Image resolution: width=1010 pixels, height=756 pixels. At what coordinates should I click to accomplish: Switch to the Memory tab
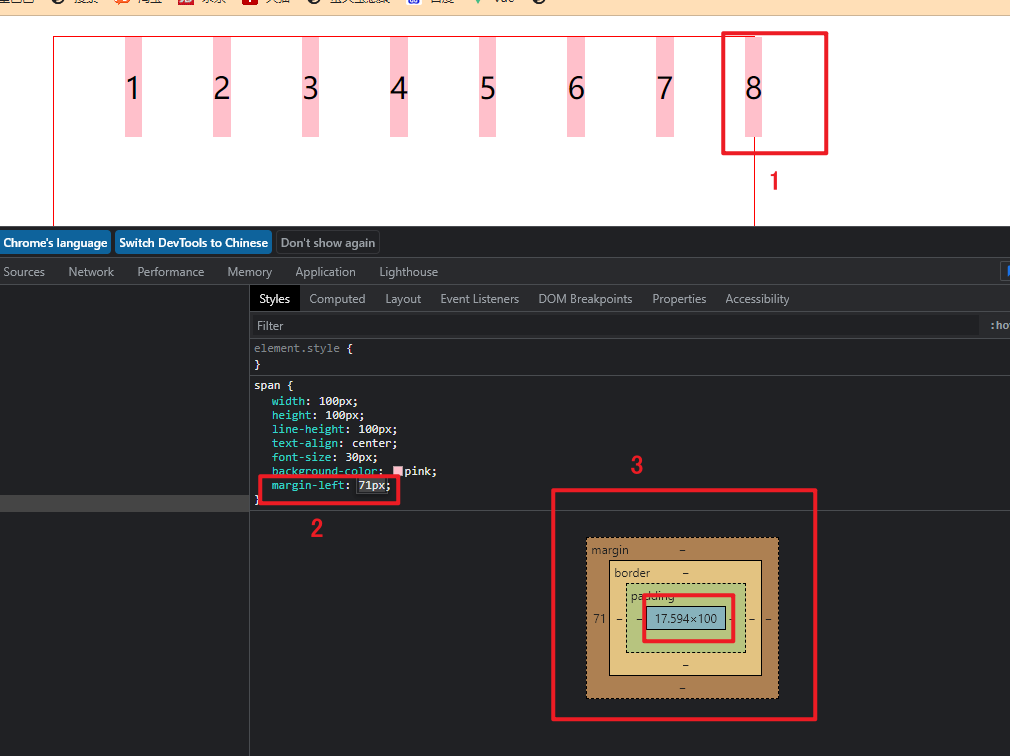[x=249, y=272]
